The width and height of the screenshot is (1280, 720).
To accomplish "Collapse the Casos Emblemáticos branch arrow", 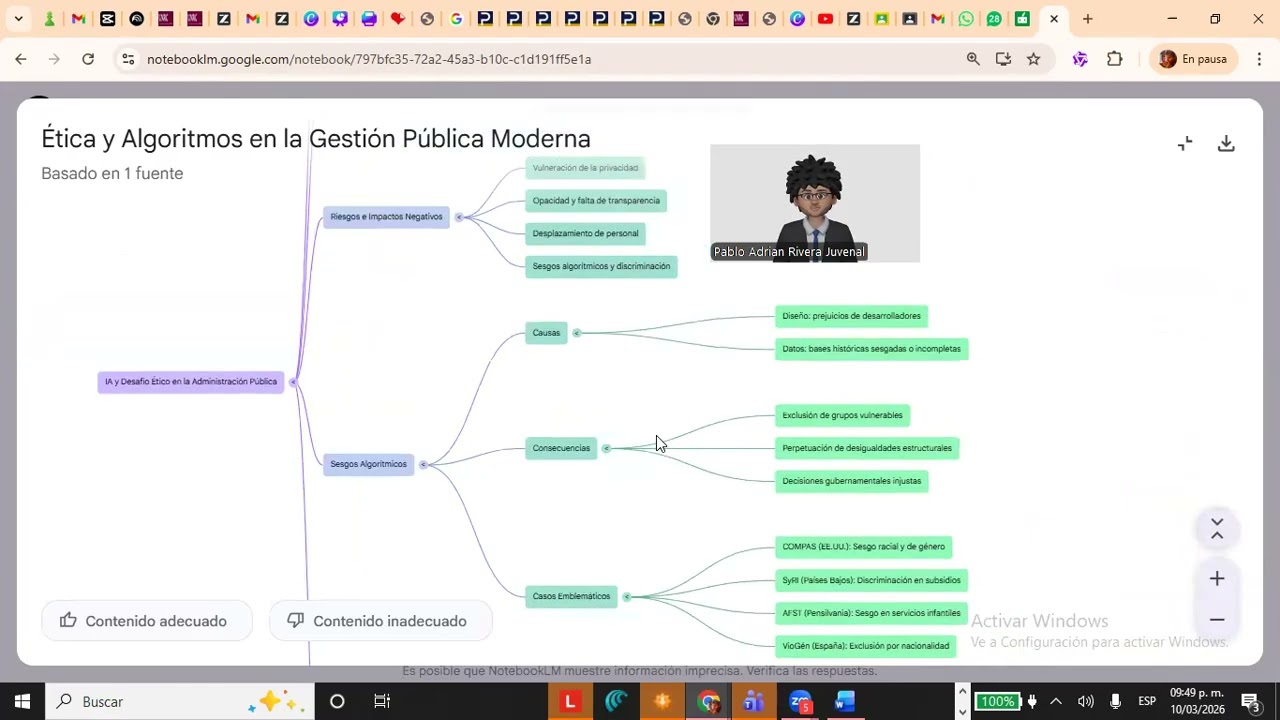I will point(626,597).
